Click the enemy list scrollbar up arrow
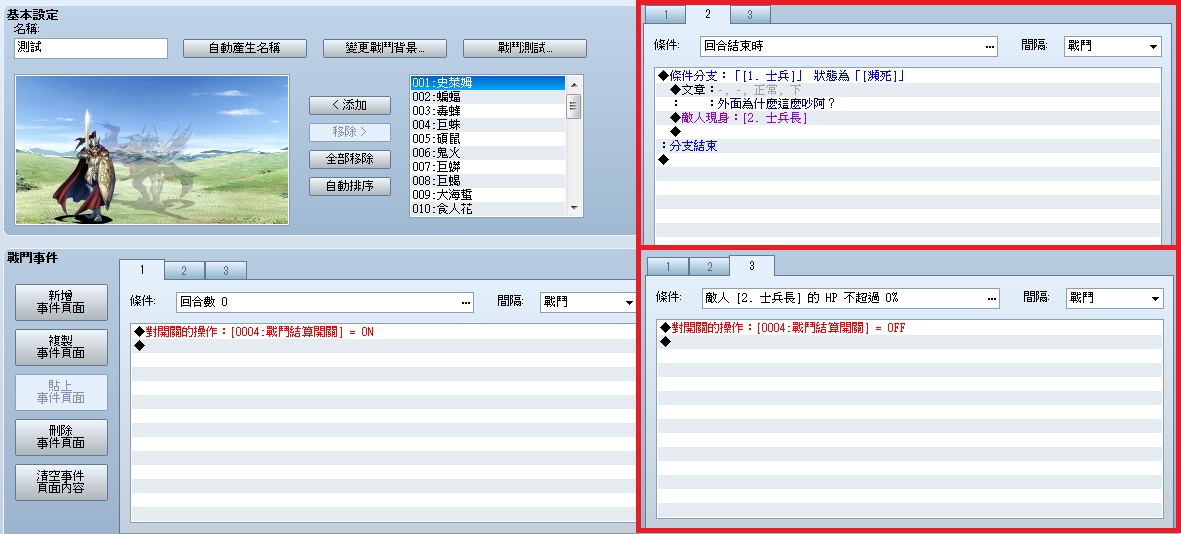Viewport: 1181px width, 534px height. [x=574, y=84]
